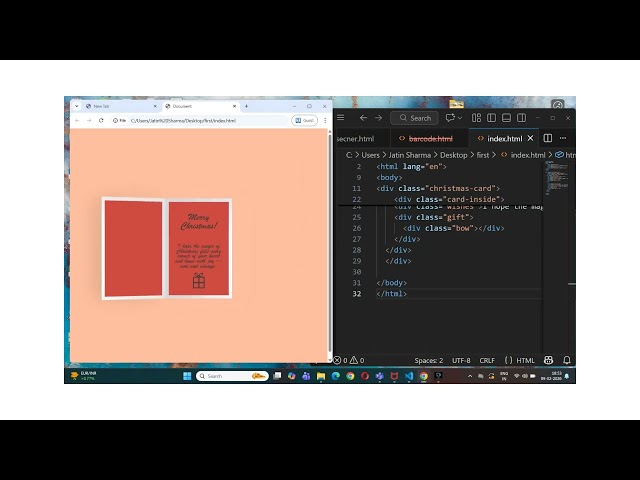Screen dimensions: 640x480
Task: Open Task View on the taskbar
Action: click(x=277, y=376)
